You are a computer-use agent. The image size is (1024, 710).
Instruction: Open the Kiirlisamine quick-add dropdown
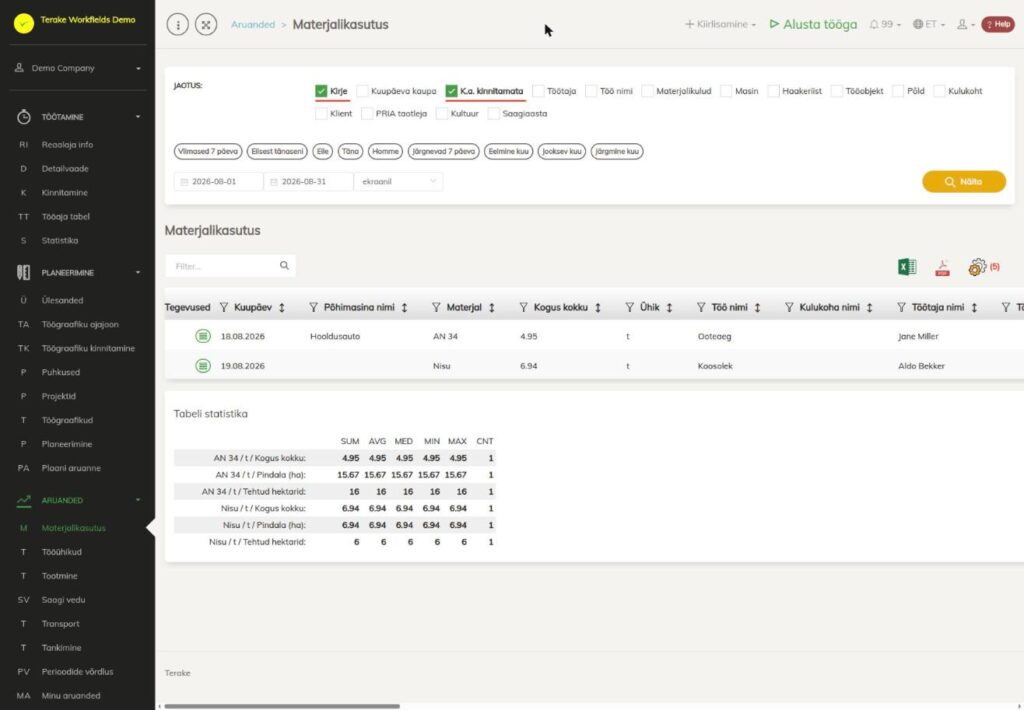click(720, 24)
